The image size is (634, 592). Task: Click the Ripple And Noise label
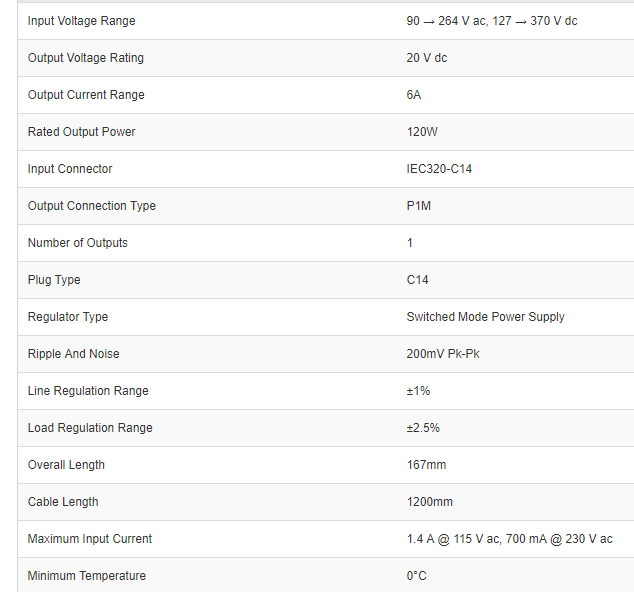[74, 354]
